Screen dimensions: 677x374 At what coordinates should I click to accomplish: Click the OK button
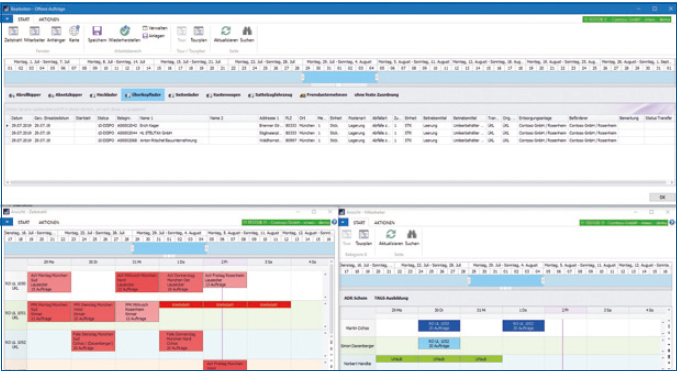(662, 197)
